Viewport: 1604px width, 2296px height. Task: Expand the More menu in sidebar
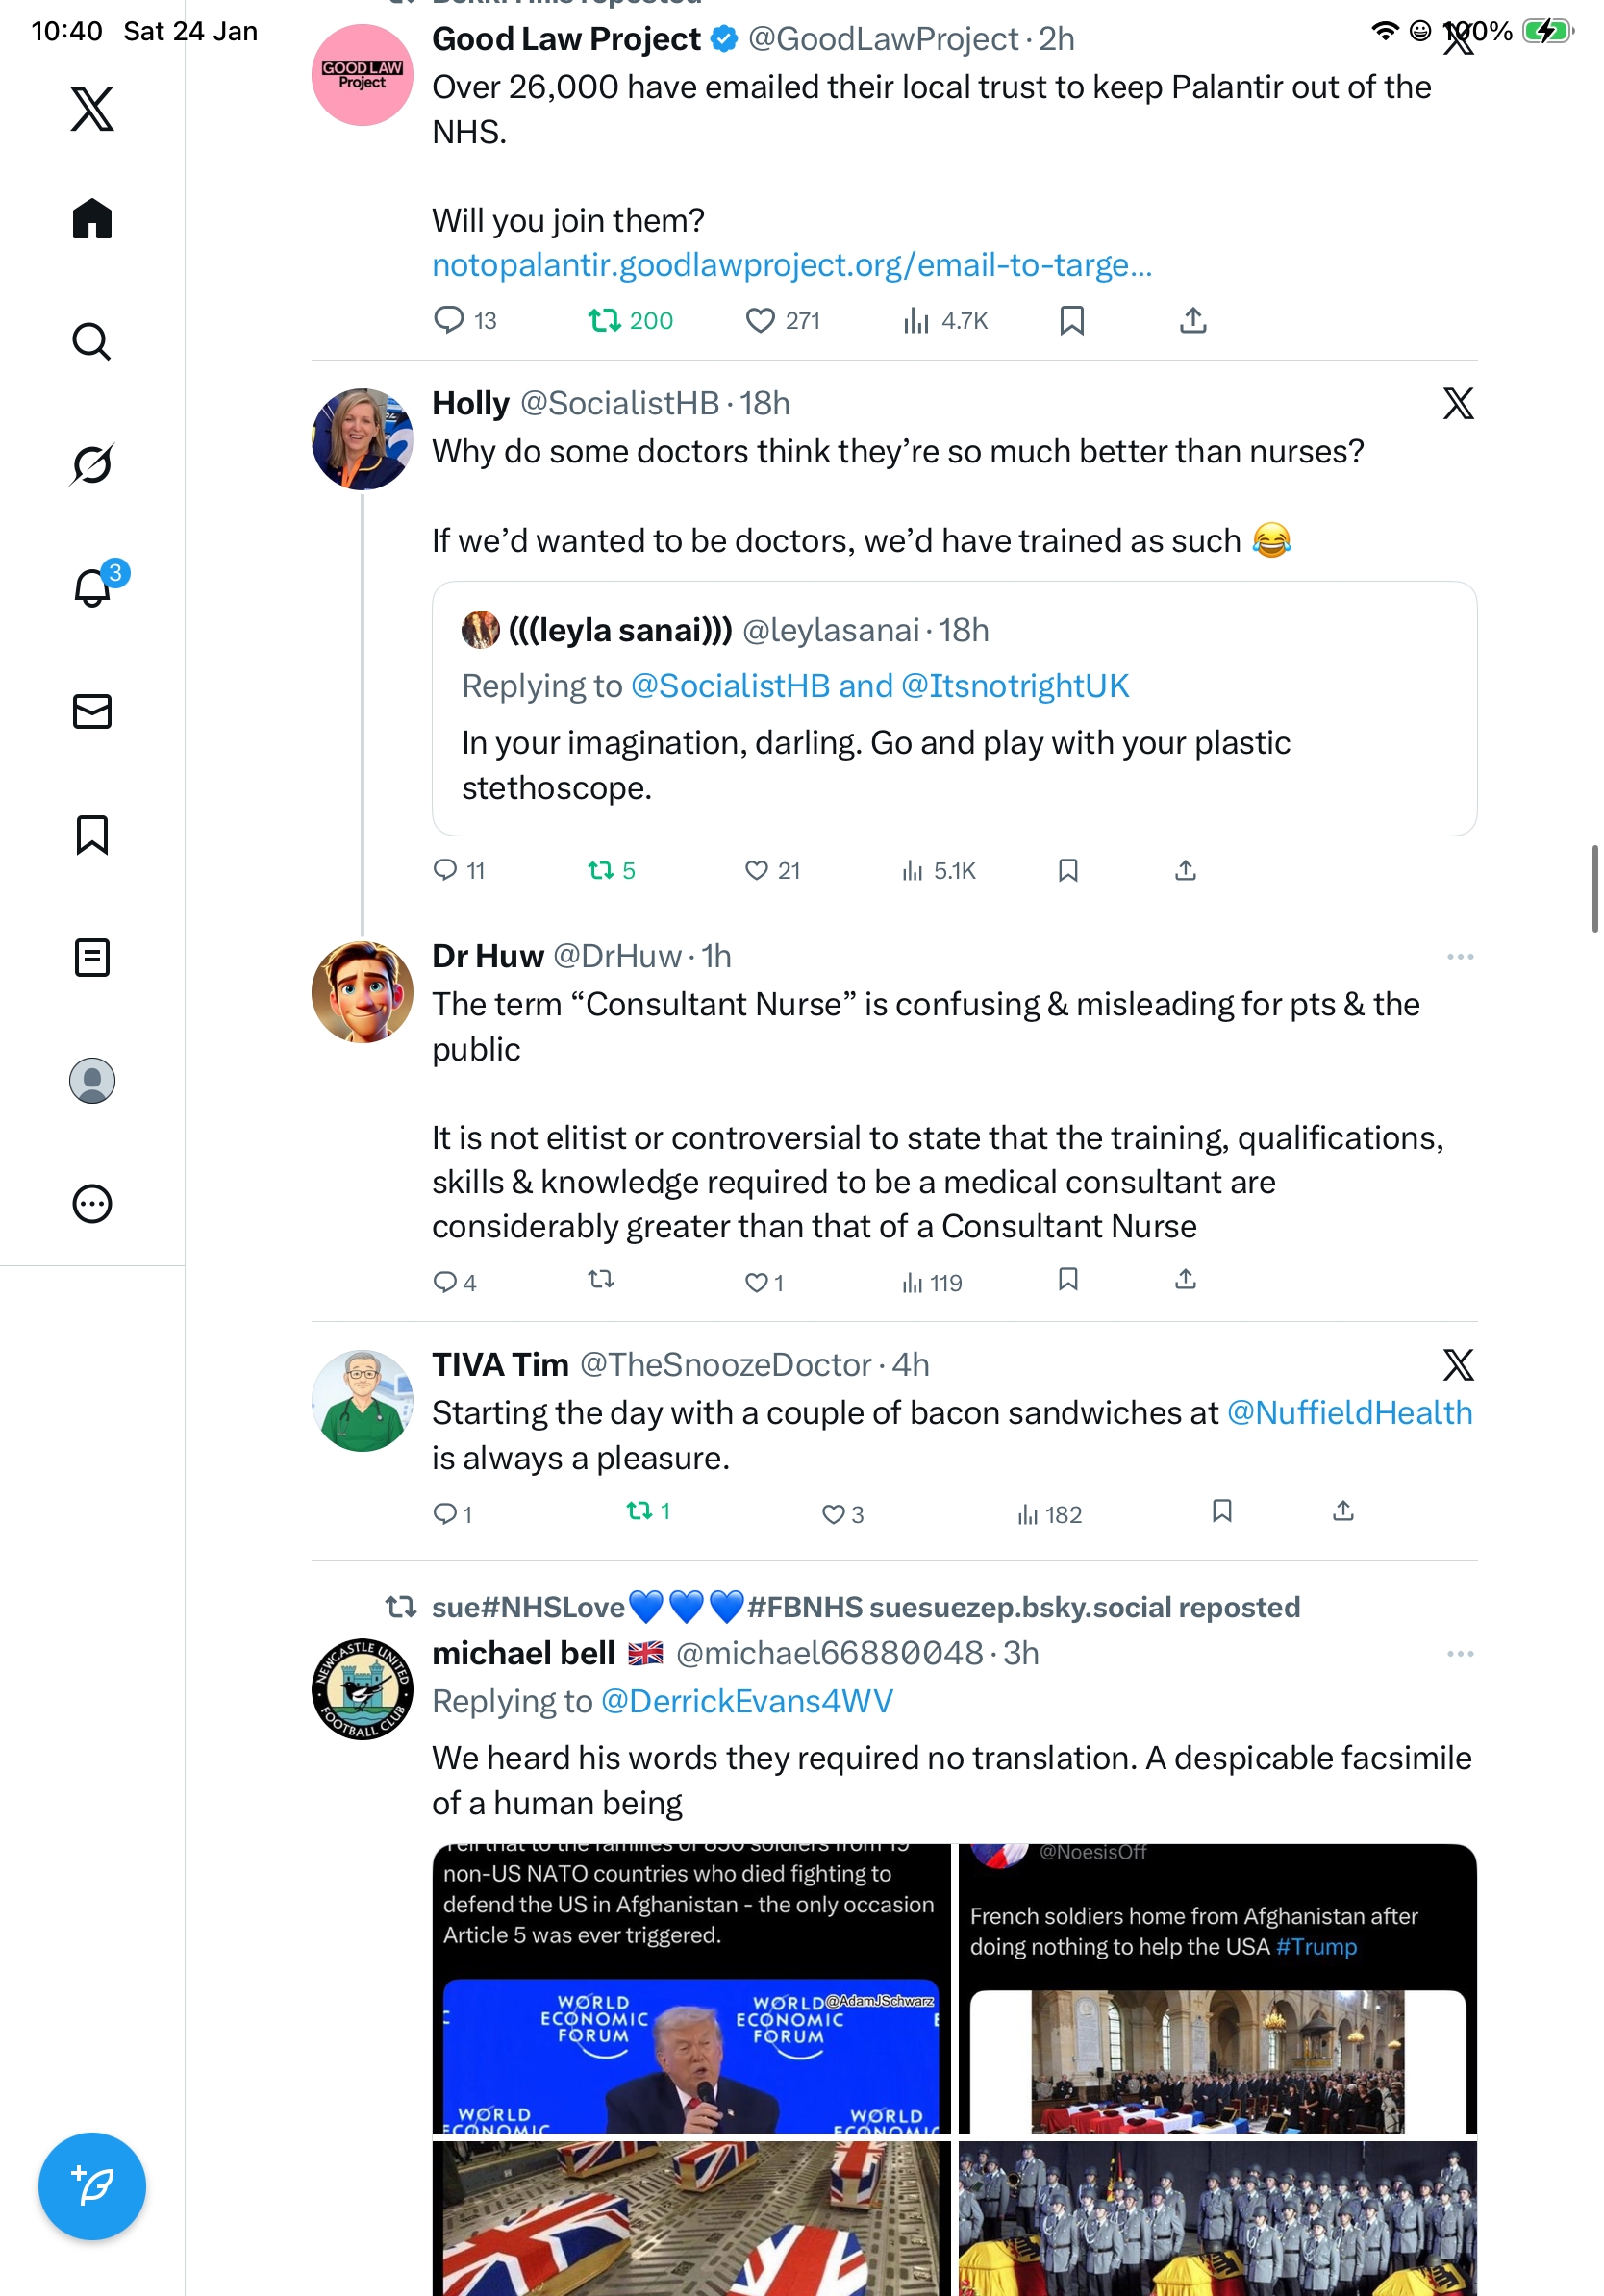92,1203
